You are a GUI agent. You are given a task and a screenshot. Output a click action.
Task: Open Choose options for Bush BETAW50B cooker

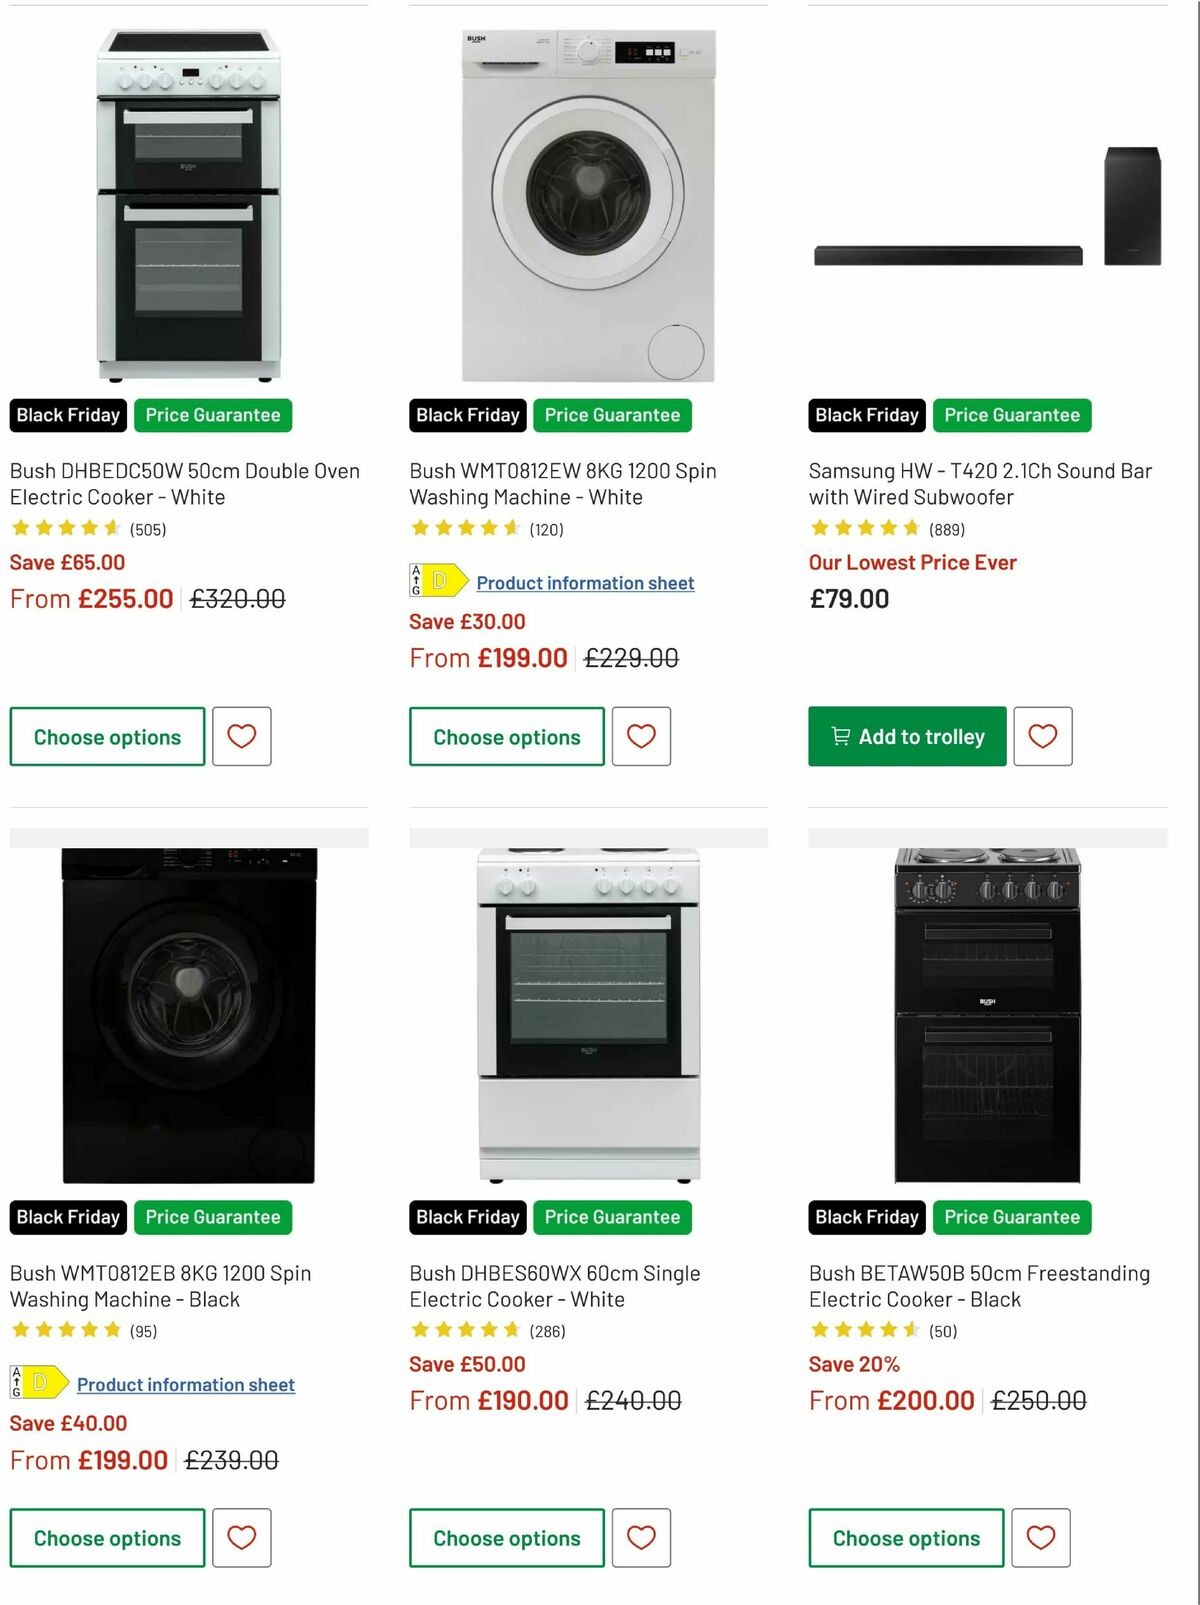tap(905, 1538)
